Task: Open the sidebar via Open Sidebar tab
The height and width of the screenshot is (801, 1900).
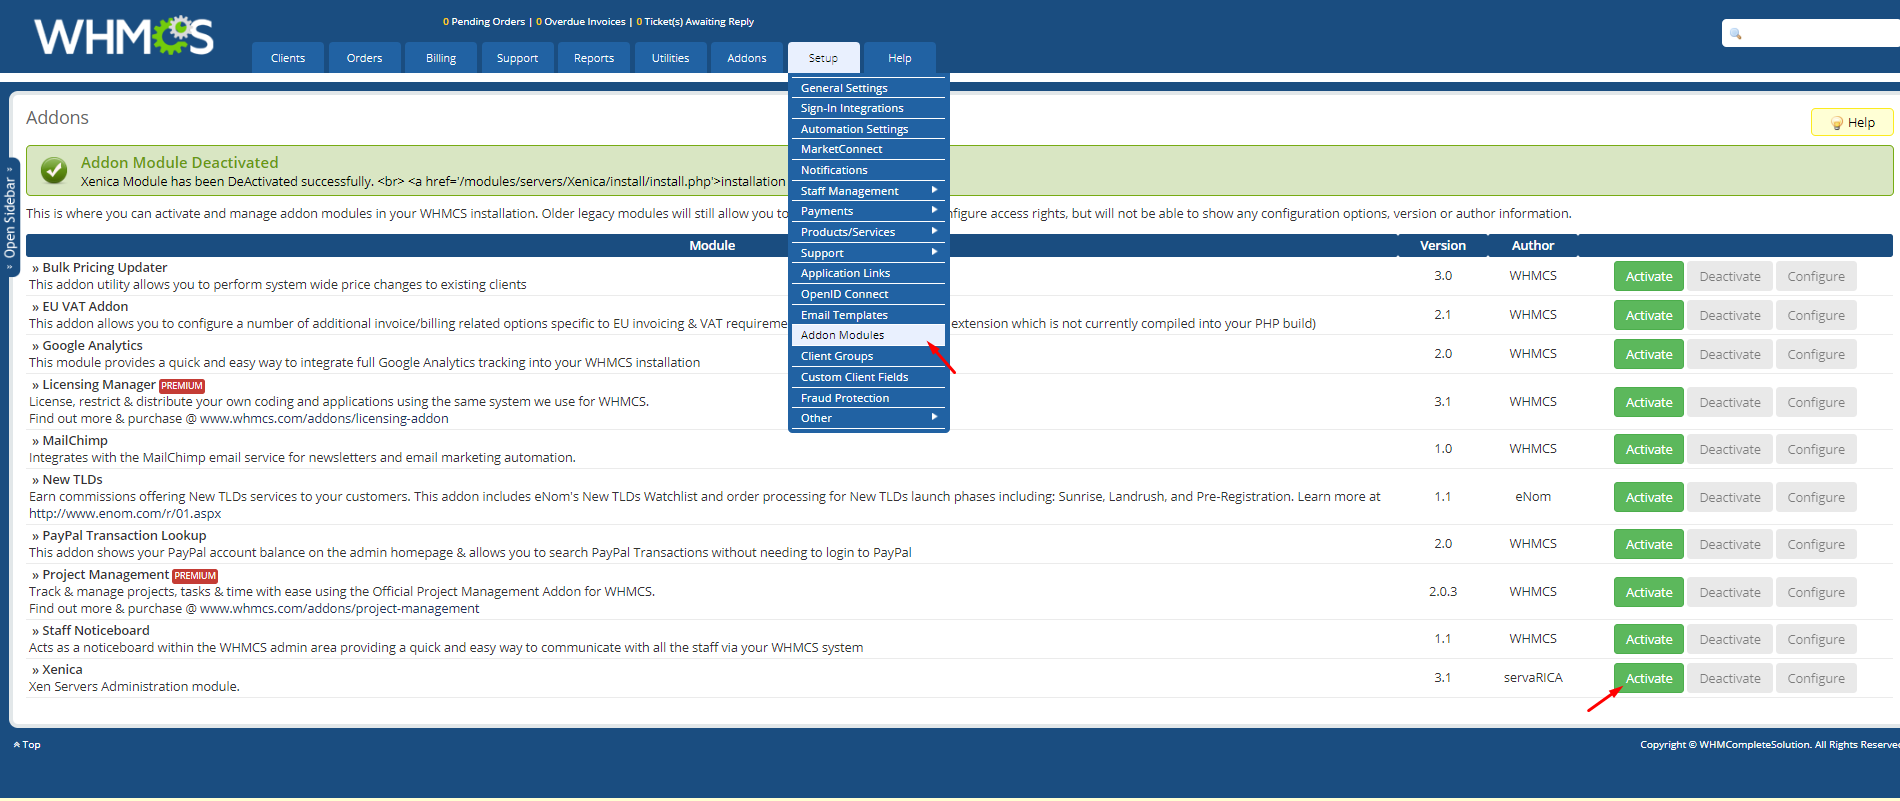Action: (10, 217)
